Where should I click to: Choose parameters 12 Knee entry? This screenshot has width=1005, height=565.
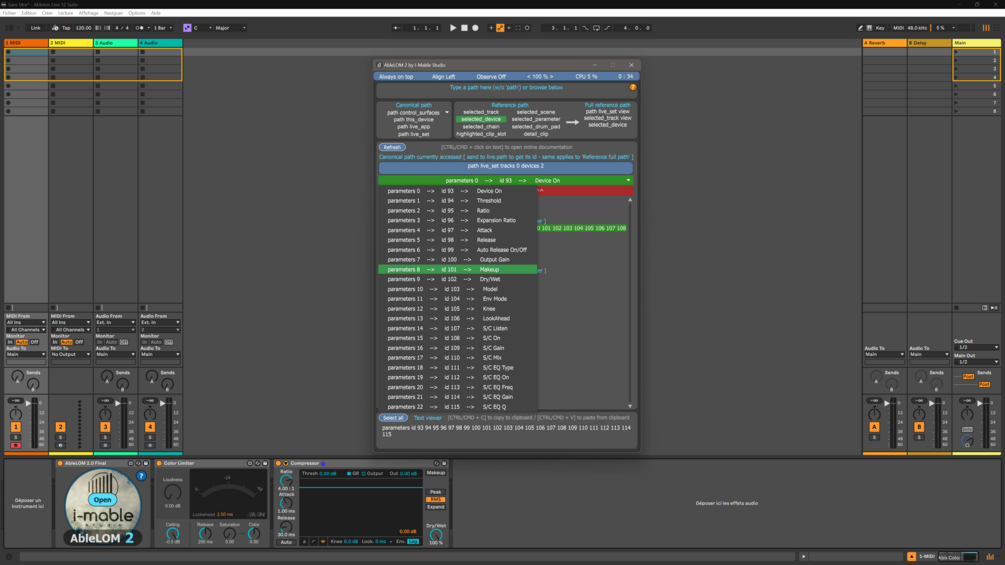pyautogui.click(x=457, y=309)
